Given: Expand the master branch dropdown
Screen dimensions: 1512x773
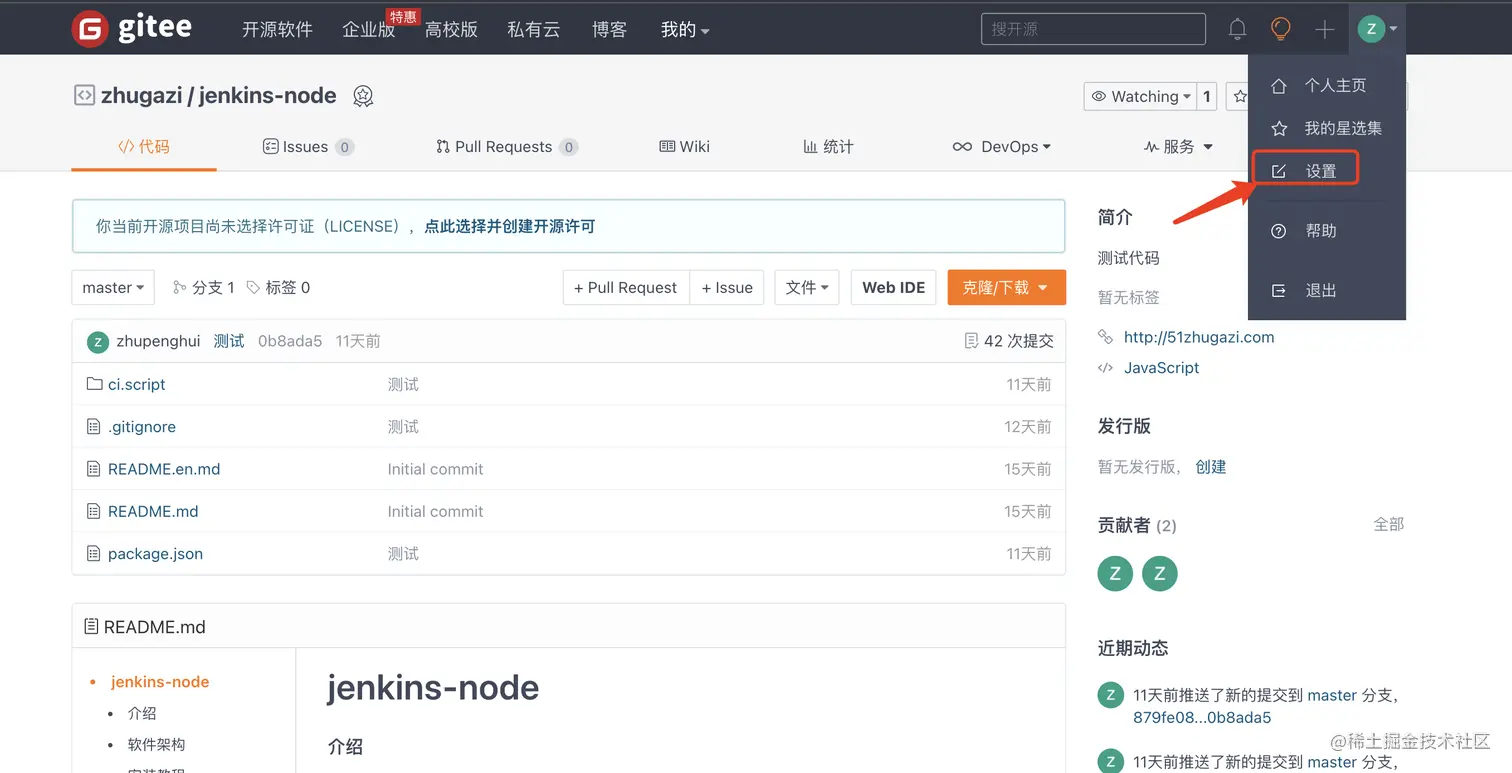Looking at the screenshot, I should click(x=113, y=287).
